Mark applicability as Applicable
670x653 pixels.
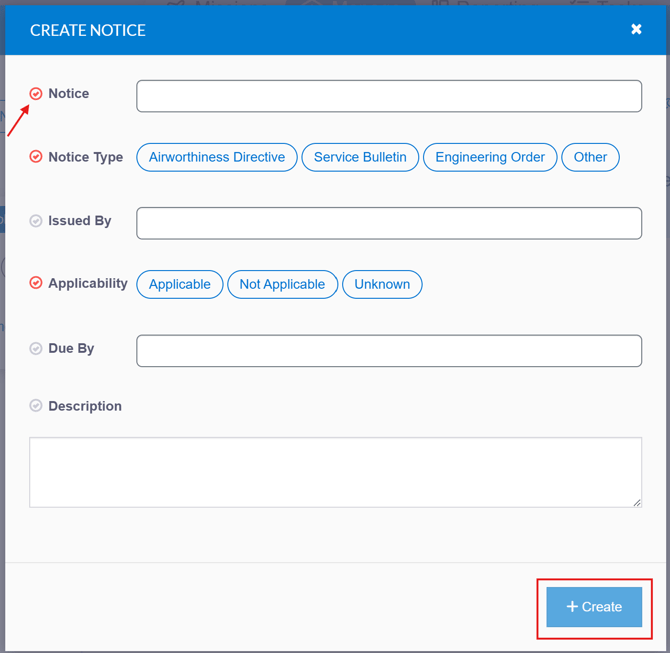(x=180, y=284)
